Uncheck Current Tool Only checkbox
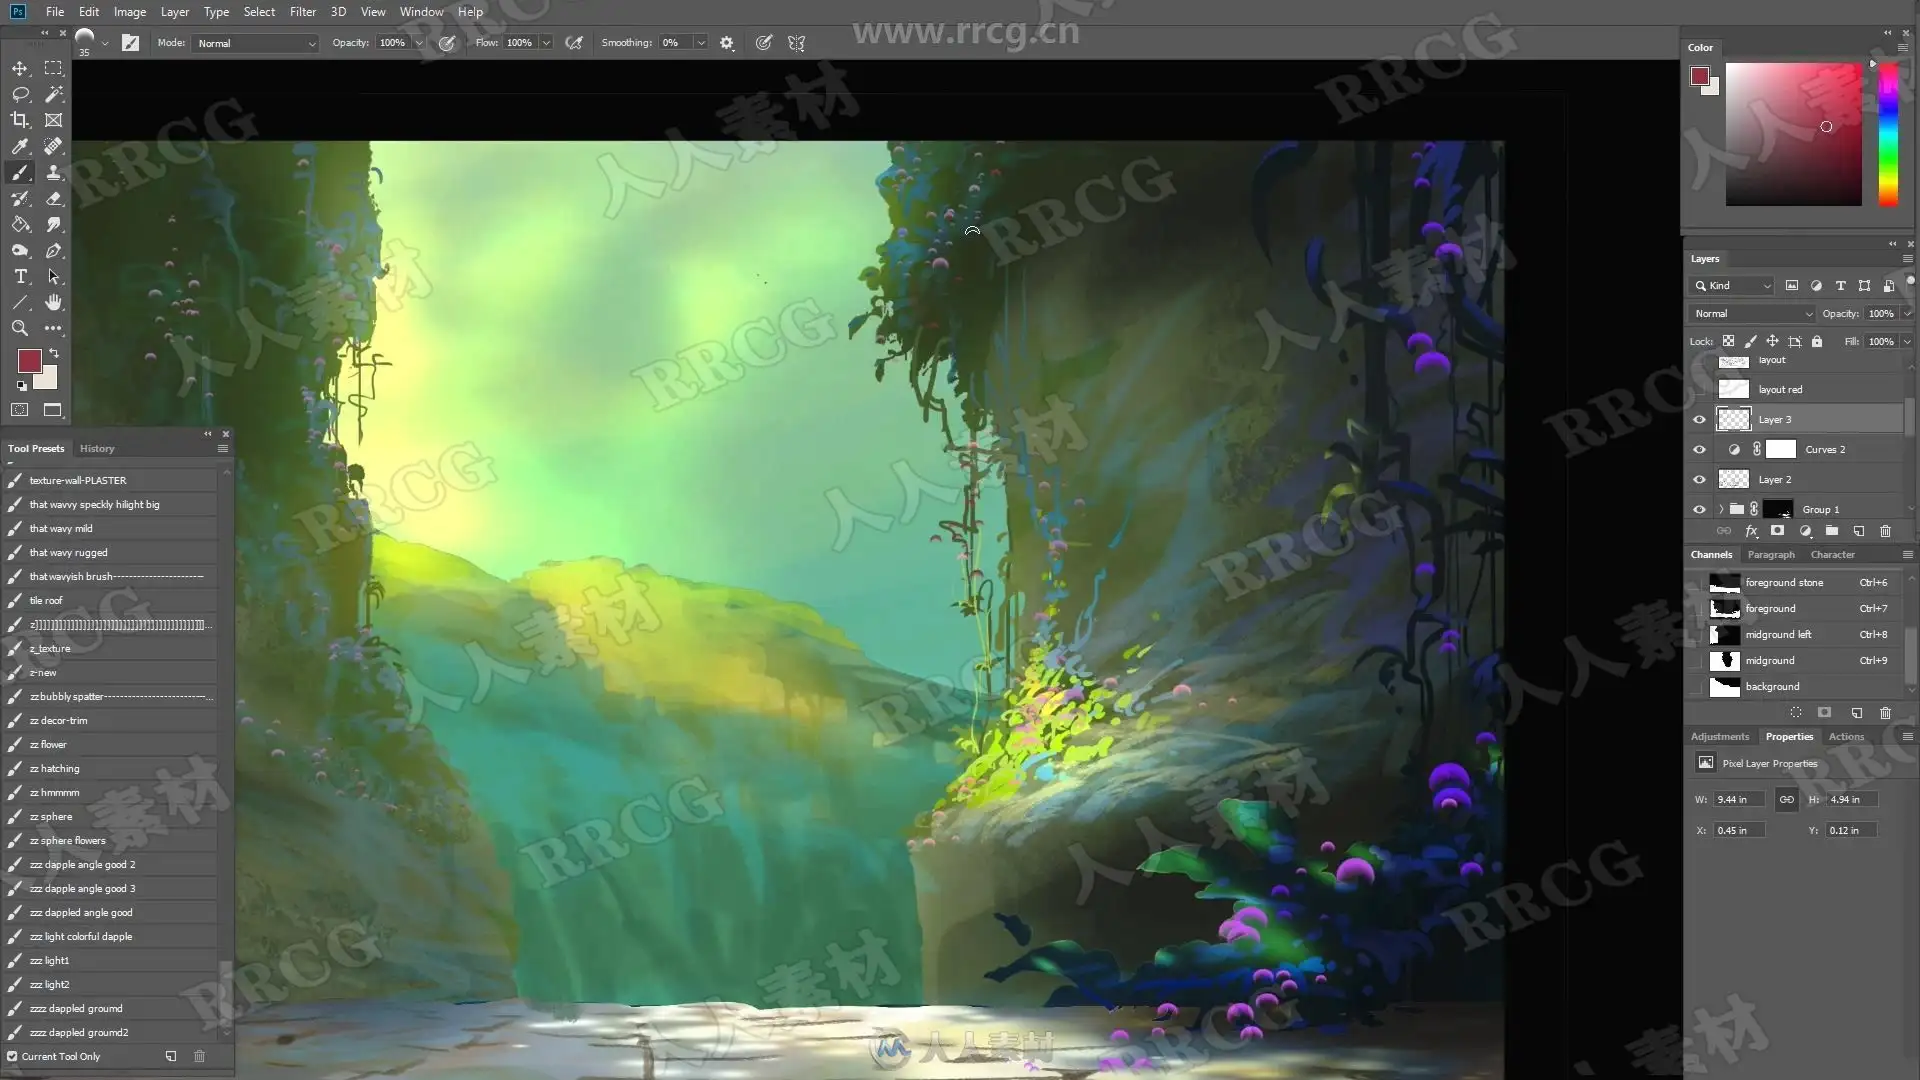Image resolution: width=1920 pixels, height=1080 pixels. click(12, 1056)
